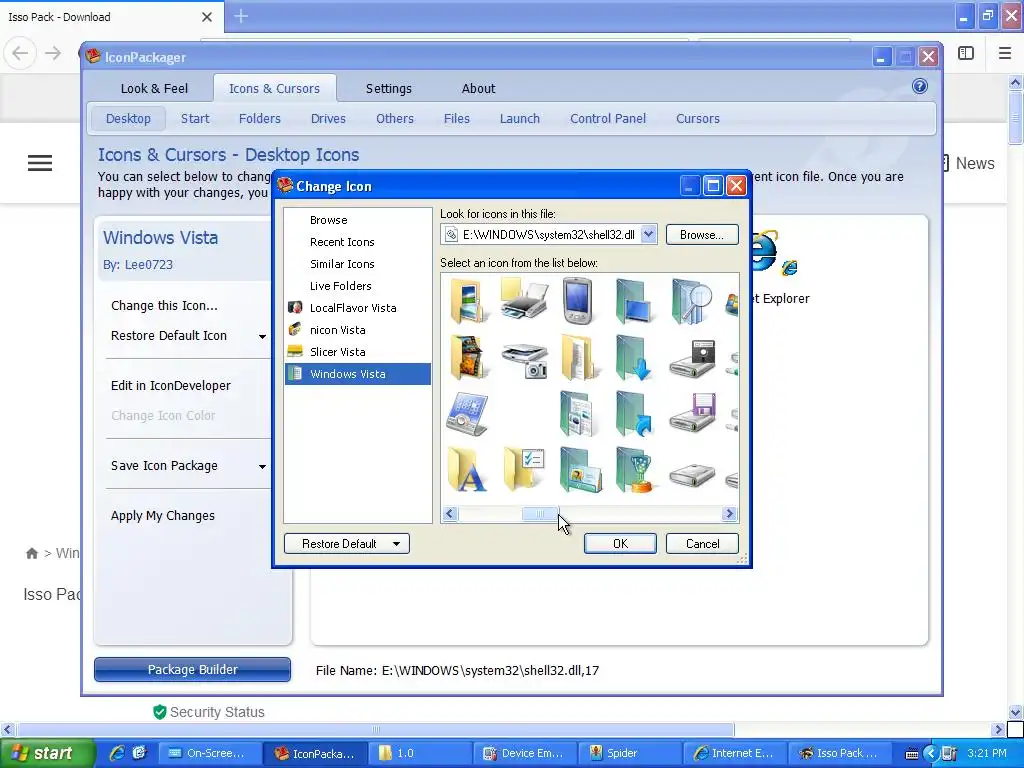The height and width of the screenshot is (768, 1024).
Task: Cancel the Change Icon dialog
Action: 703,544
